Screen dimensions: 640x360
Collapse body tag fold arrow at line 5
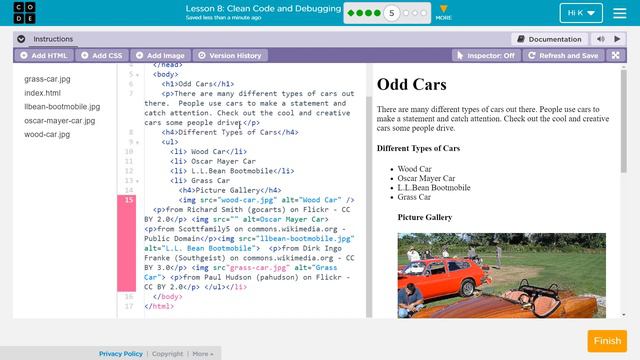138,75
